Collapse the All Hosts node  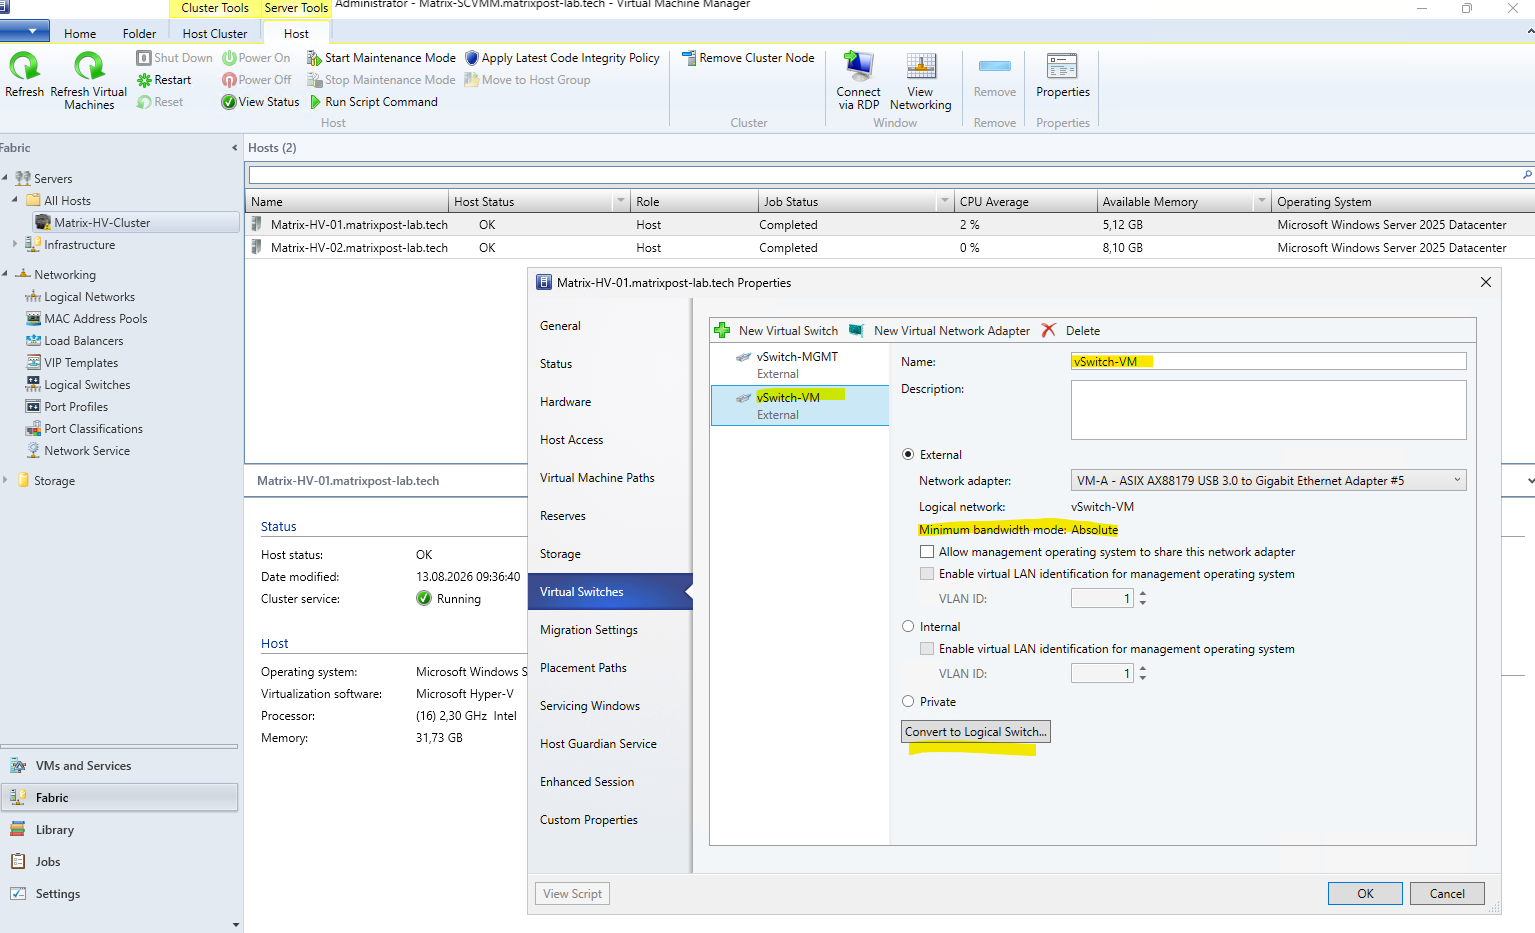tap(14, 200)
